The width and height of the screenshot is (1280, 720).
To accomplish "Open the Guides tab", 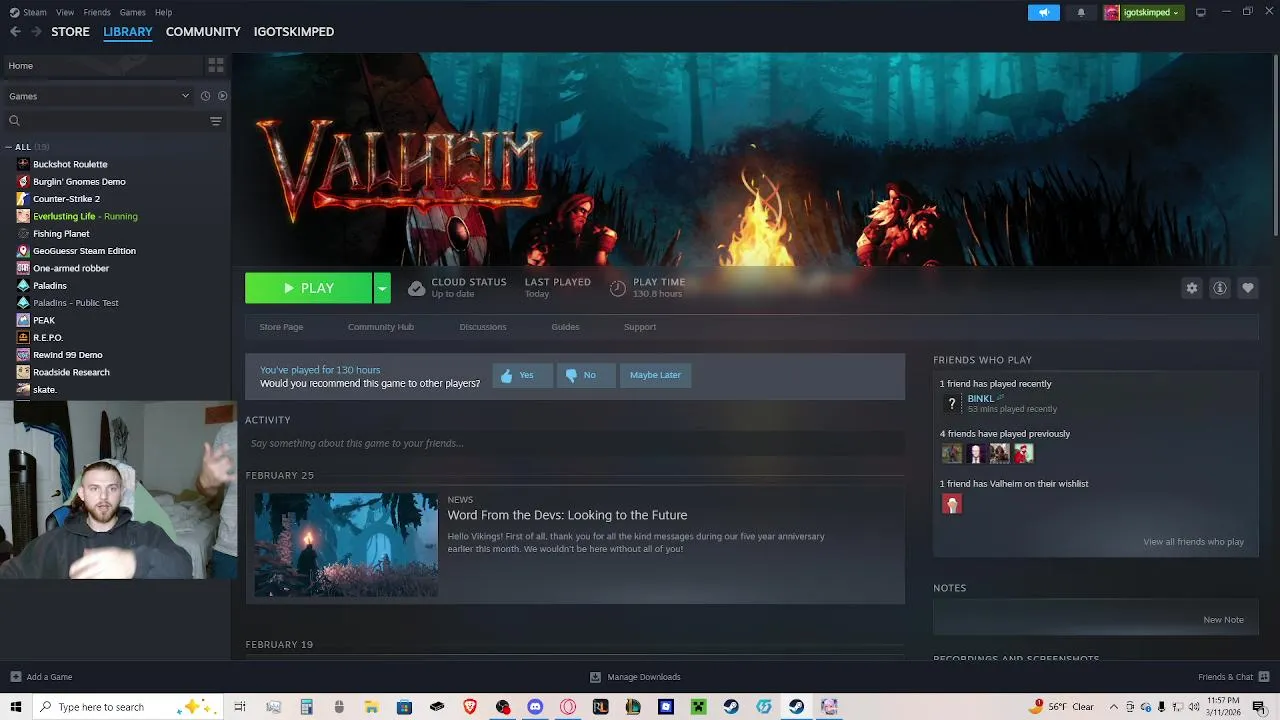I will coord(565,327).
